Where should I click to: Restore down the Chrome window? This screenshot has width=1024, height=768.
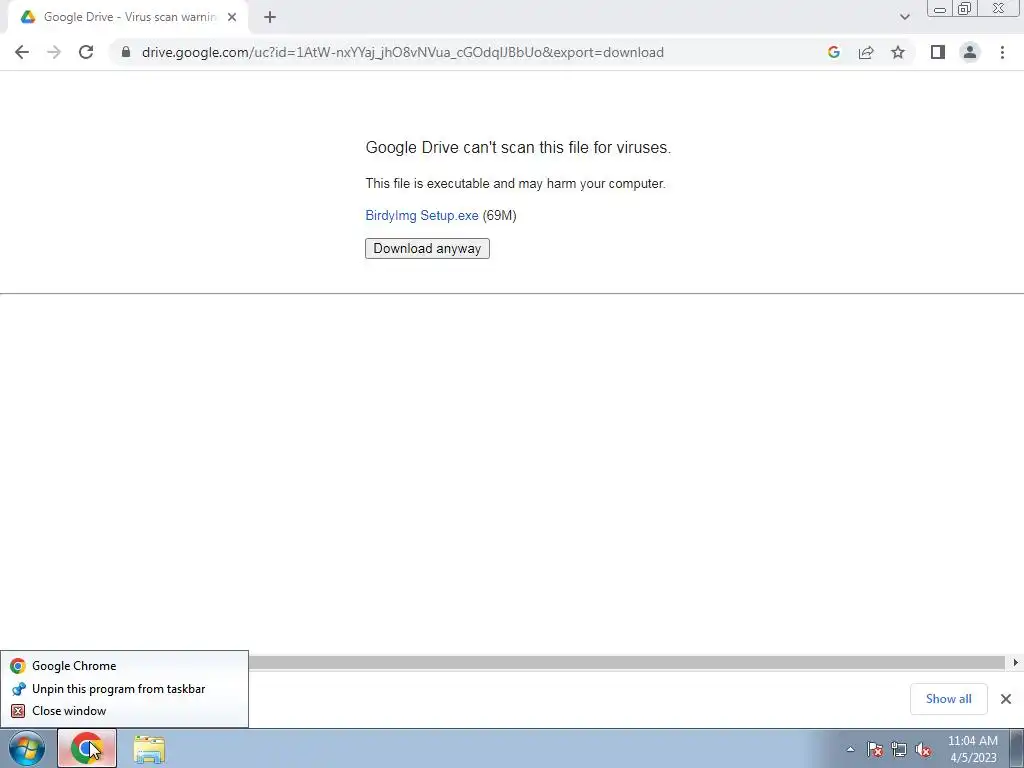coord(964,9)
